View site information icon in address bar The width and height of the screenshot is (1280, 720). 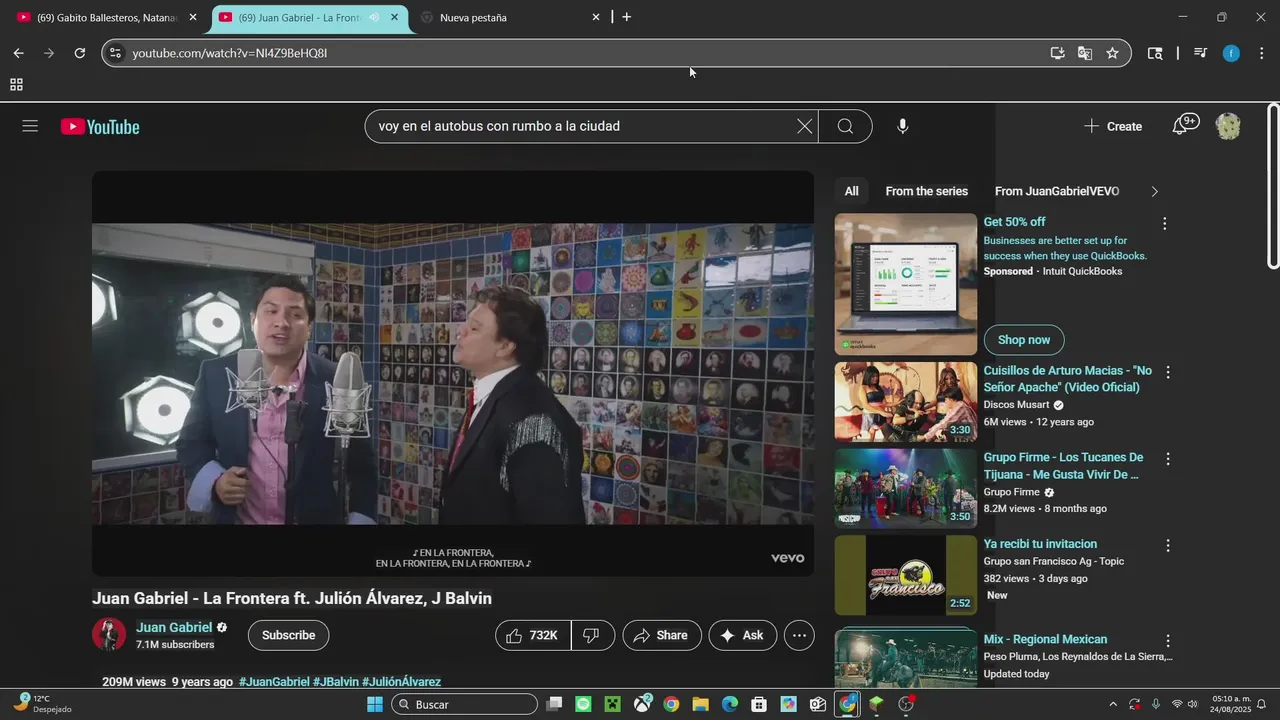pos(115,53)
